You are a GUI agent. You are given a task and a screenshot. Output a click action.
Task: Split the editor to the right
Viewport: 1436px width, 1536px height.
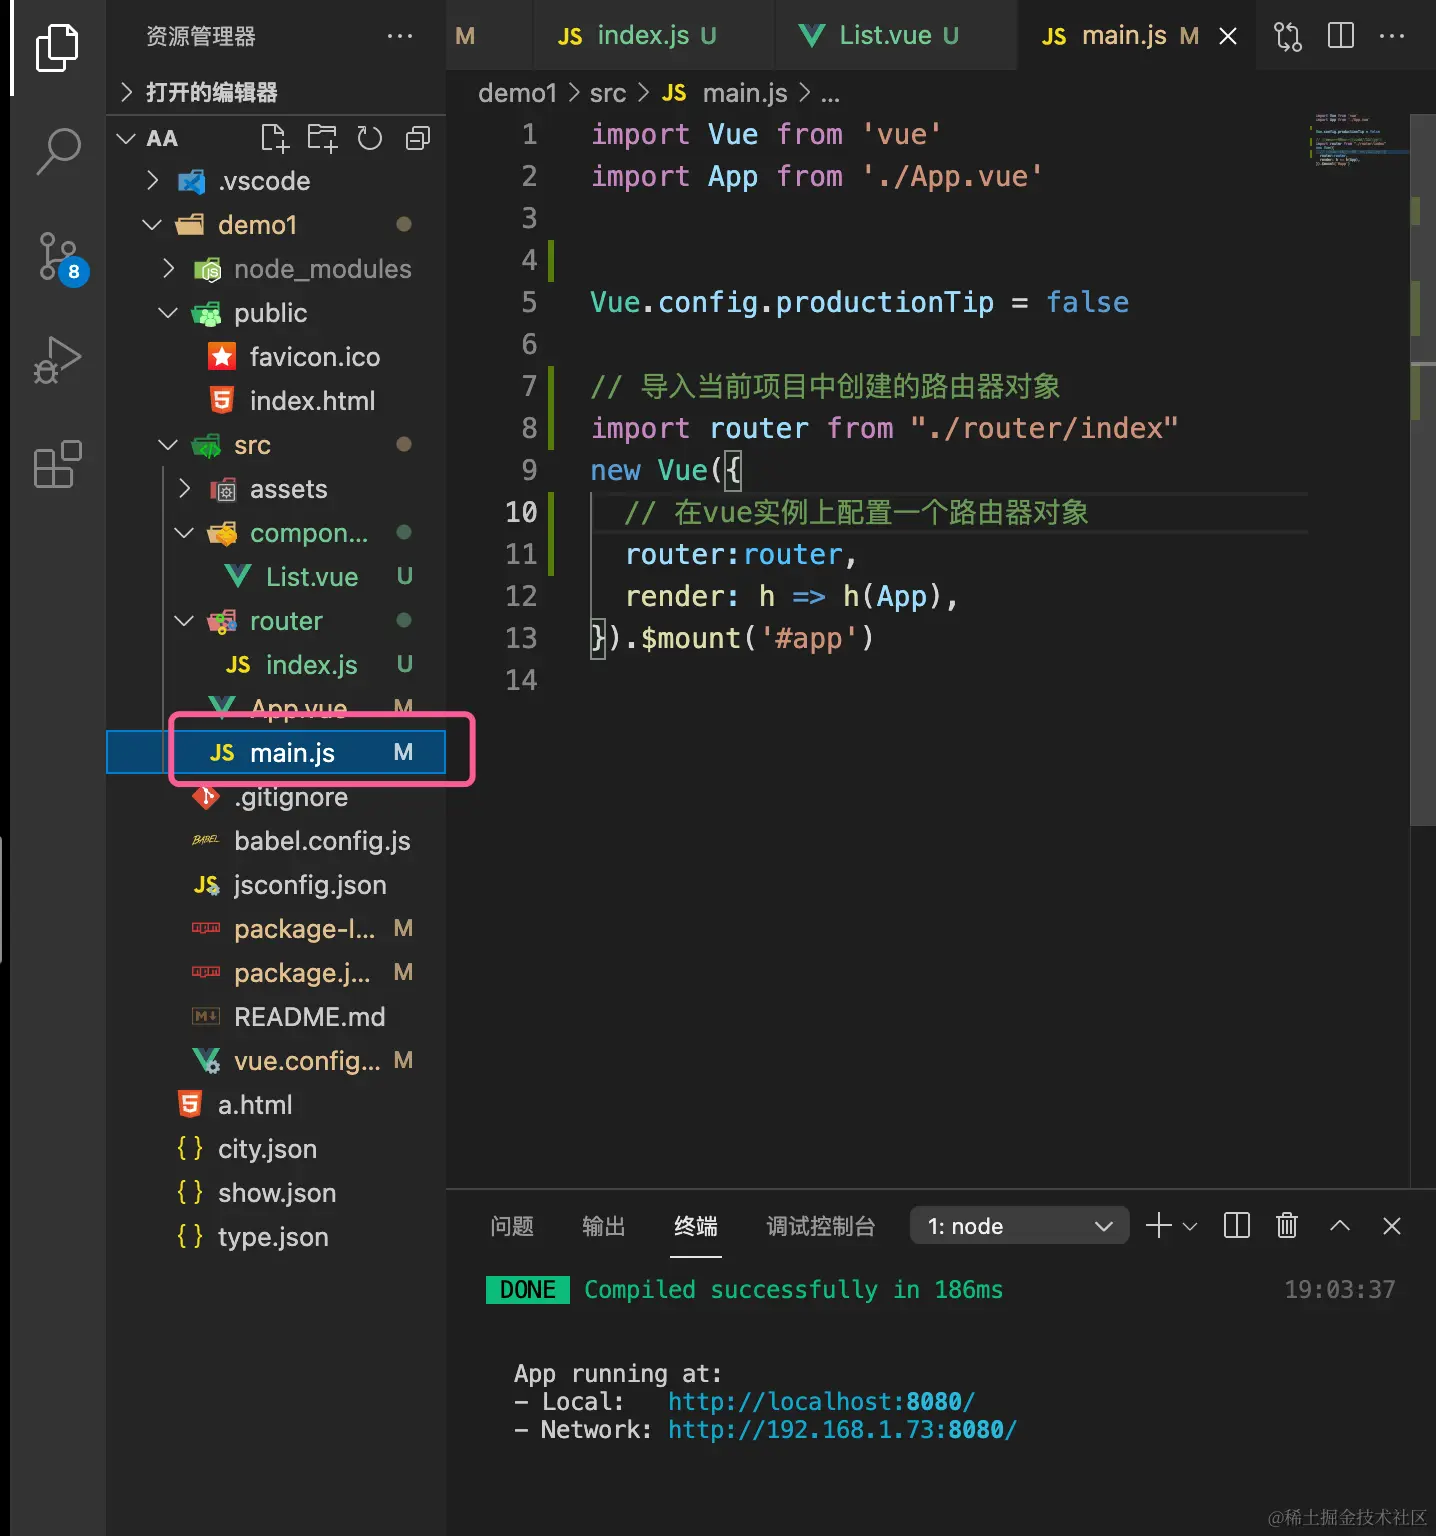point(1341,36)
